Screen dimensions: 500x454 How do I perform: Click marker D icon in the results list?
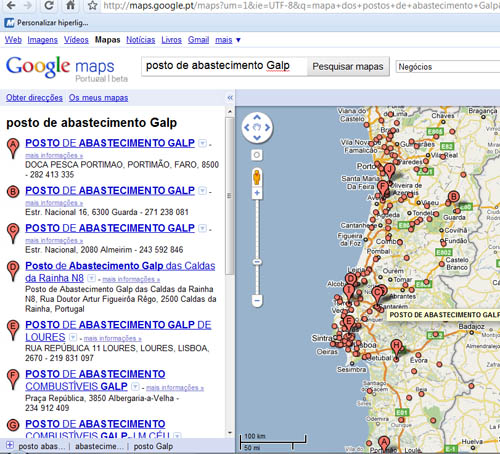pos(13,271)
